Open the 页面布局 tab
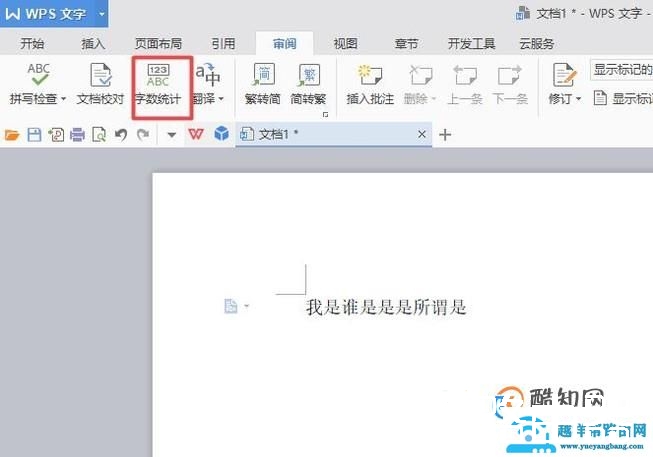The height and width of the screenshot is (457, 653). (158, 43)
